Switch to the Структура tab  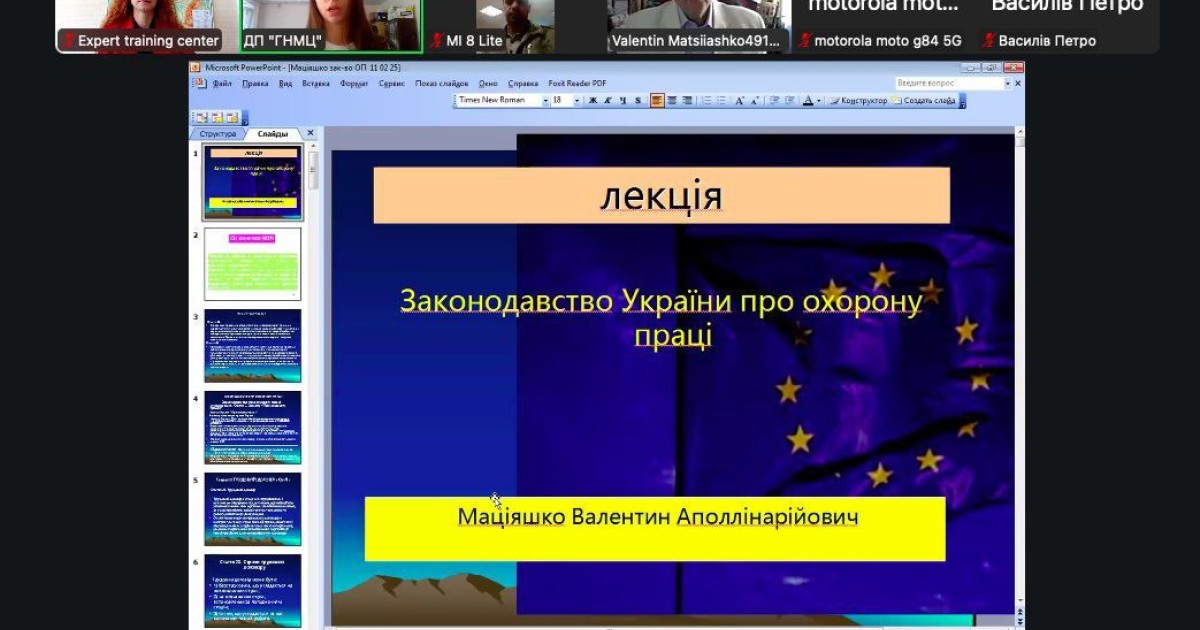click(x=217, y=133)
